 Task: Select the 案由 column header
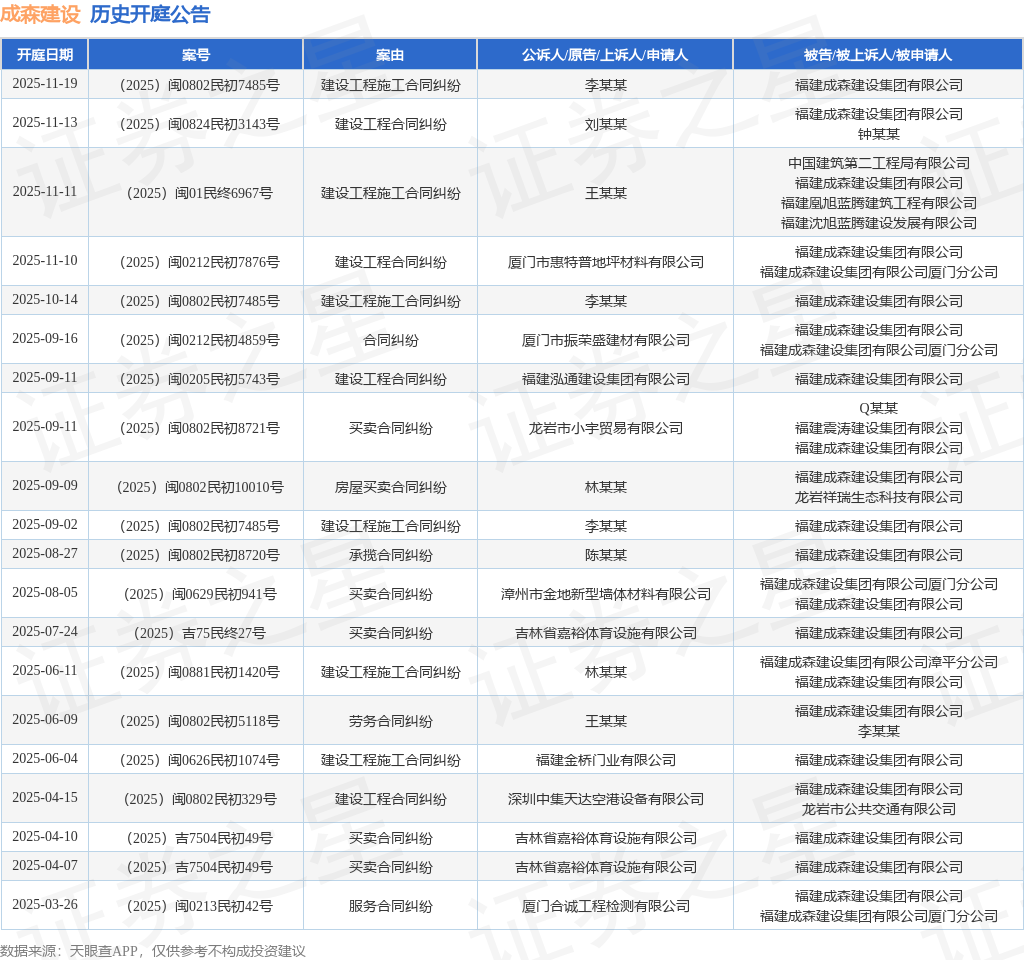[x=390, y=55]
